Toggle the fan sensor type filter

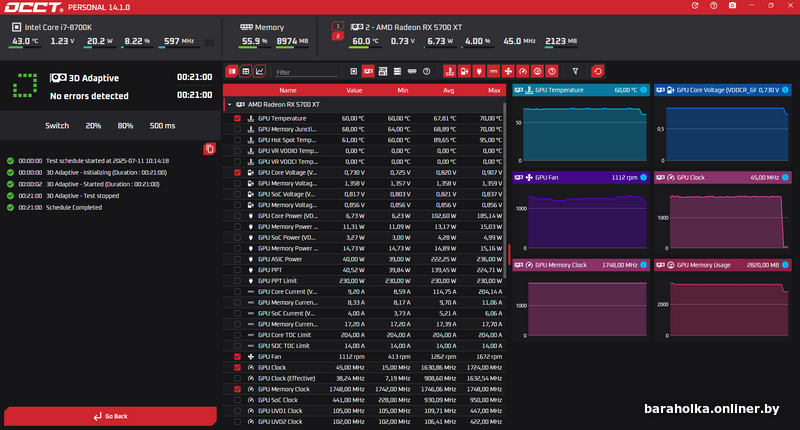click(508, 71)
